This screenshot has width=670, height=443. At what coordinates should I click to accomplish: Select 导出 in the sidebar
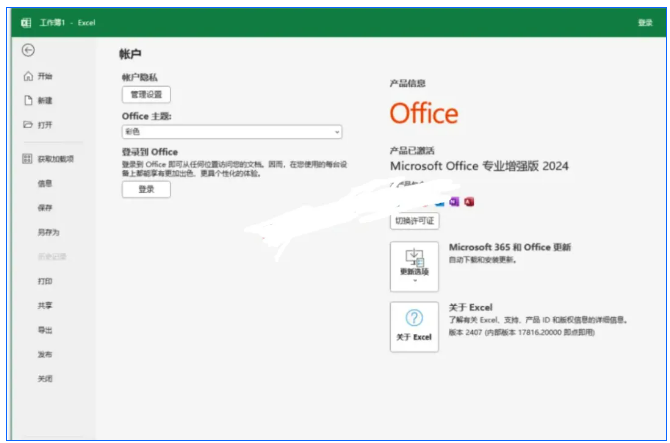[x=45, y=330]
